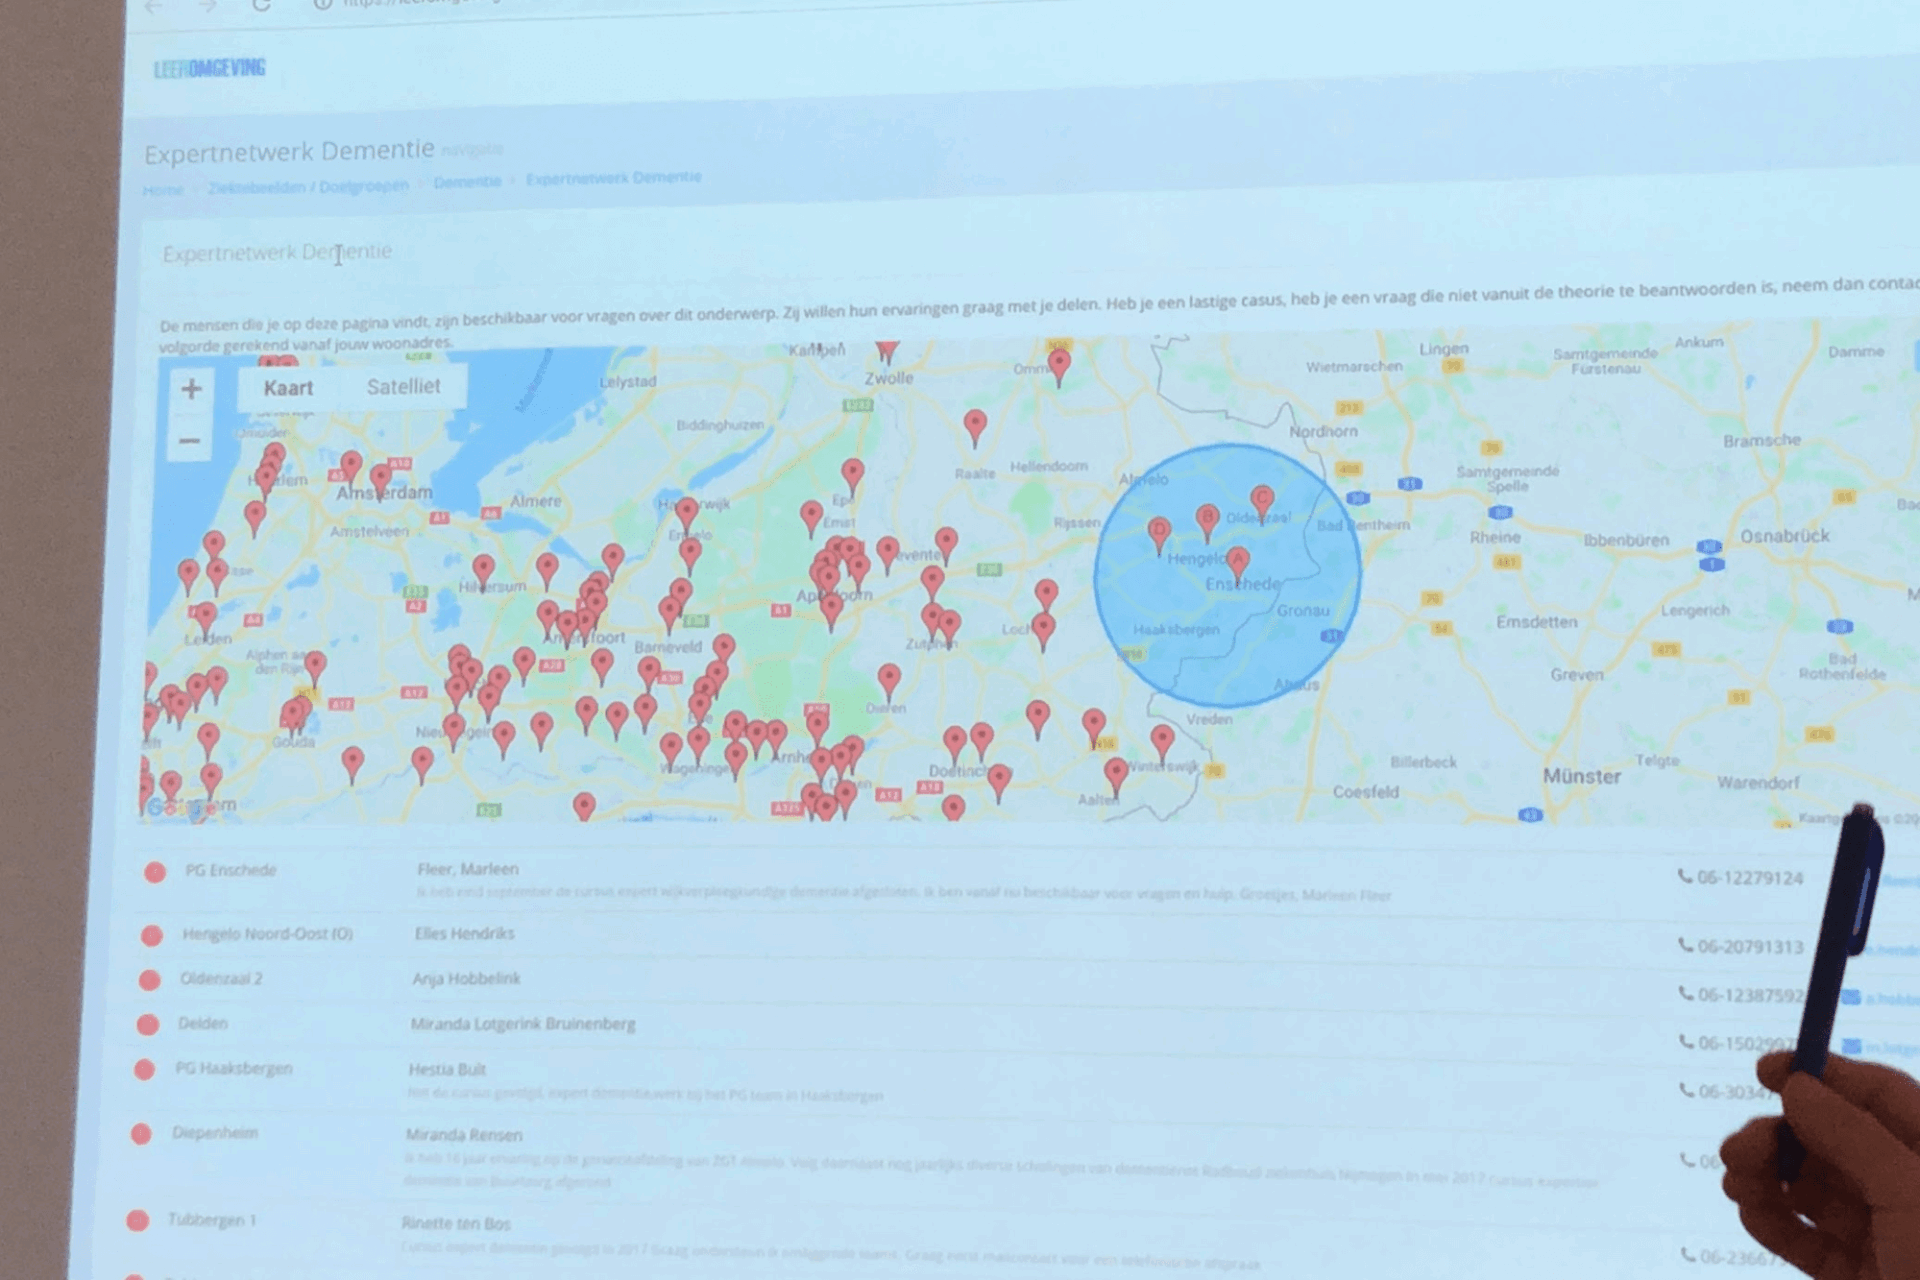Click envelope icon in Oldenzaal 2 row
1920x1280 pixels.
tap(1851, 997)
